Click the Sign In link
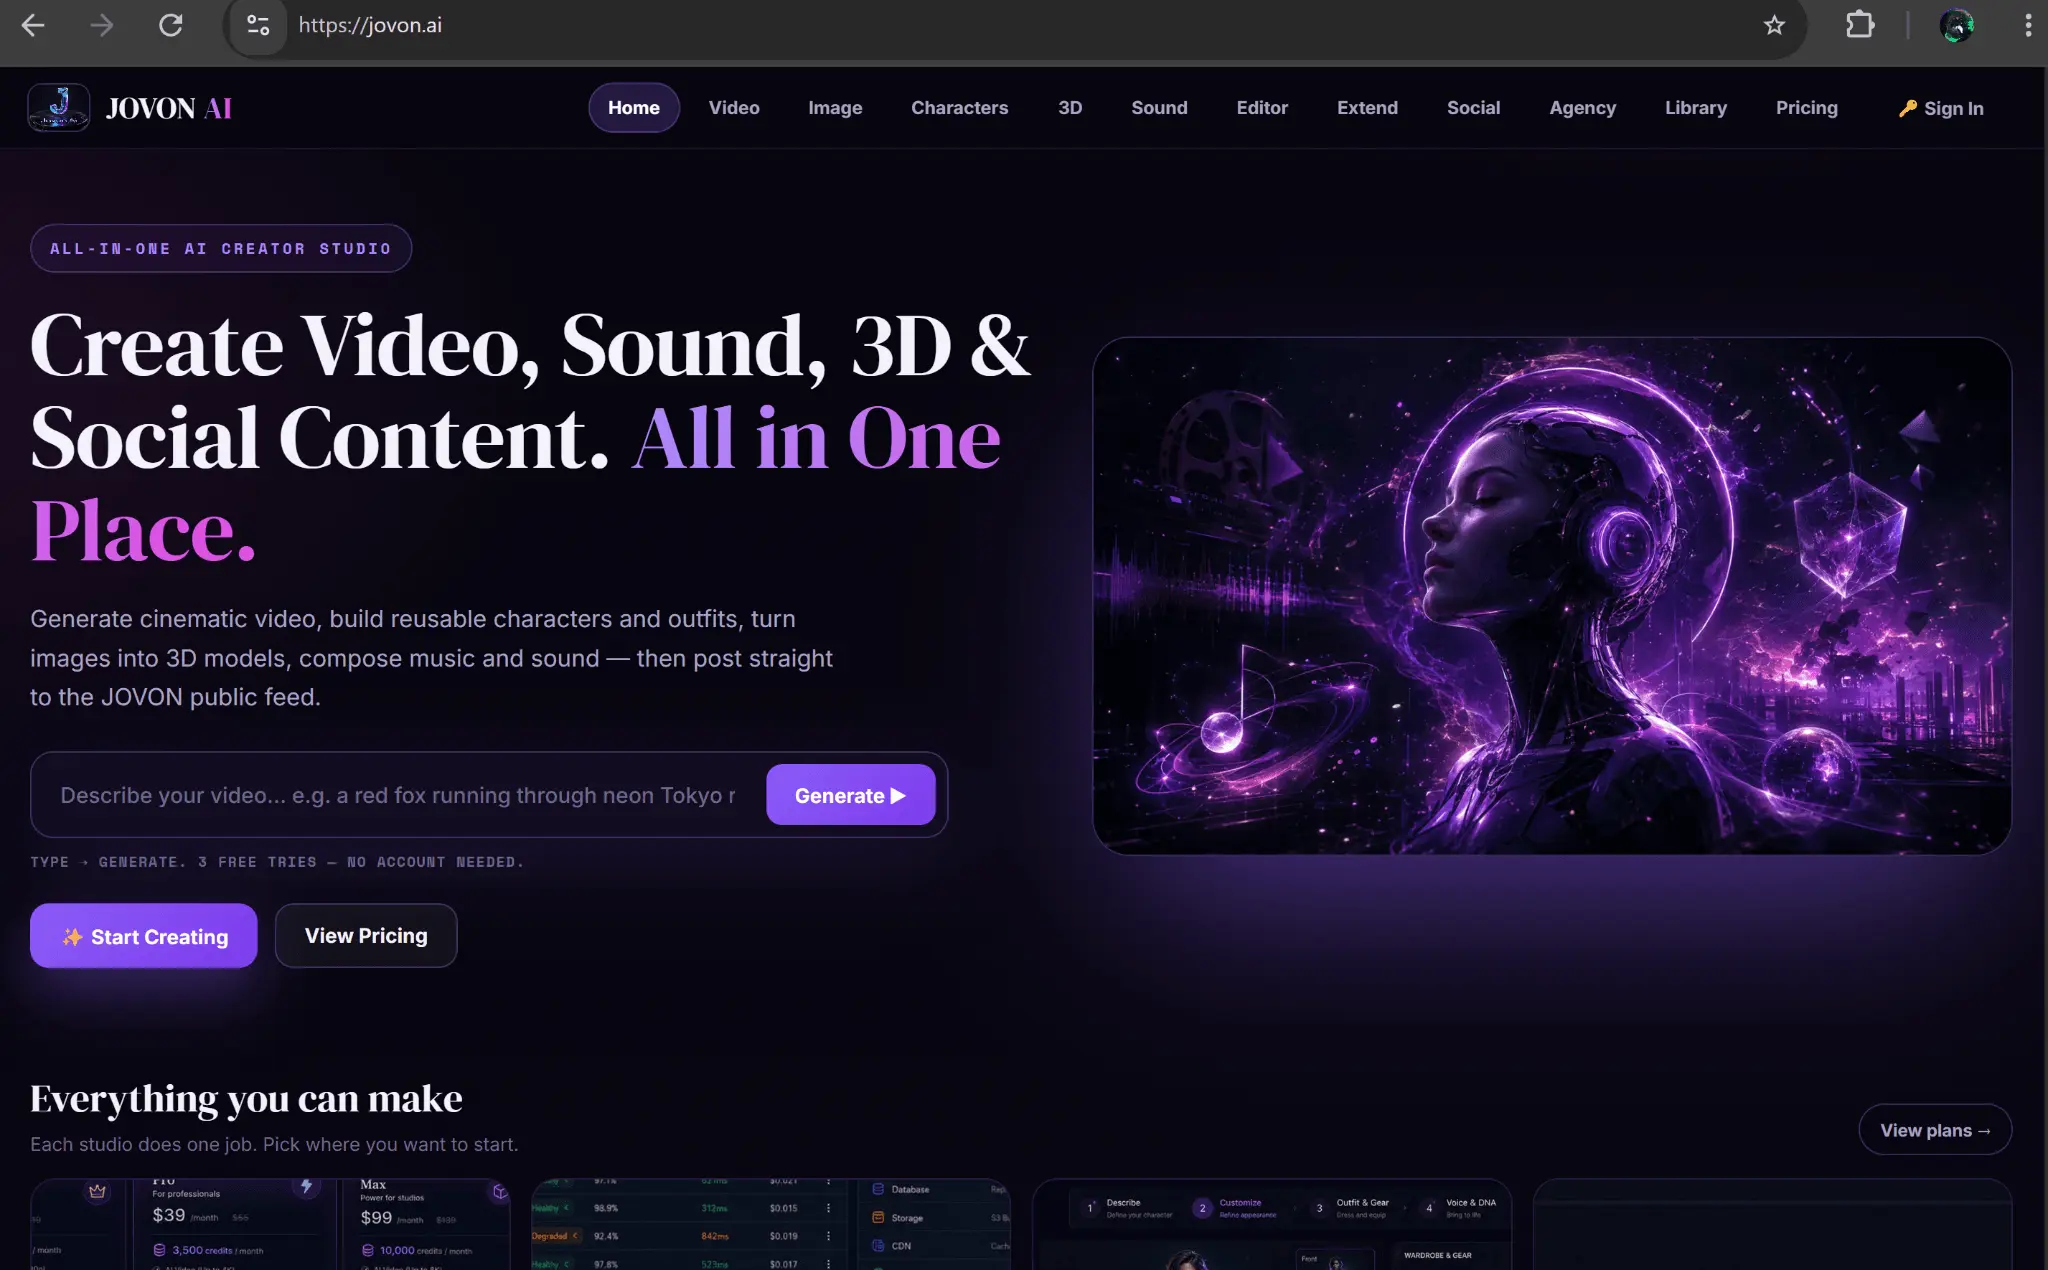This screenshot has height=1270, width=2048. (x=1941, y=108)
